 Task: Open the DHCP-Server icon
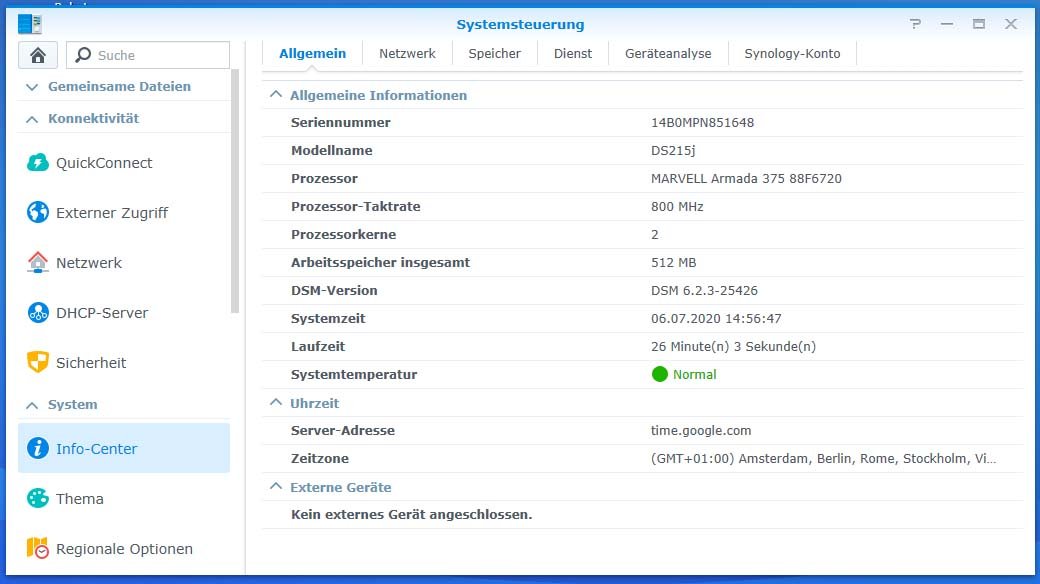pos(38,313)
